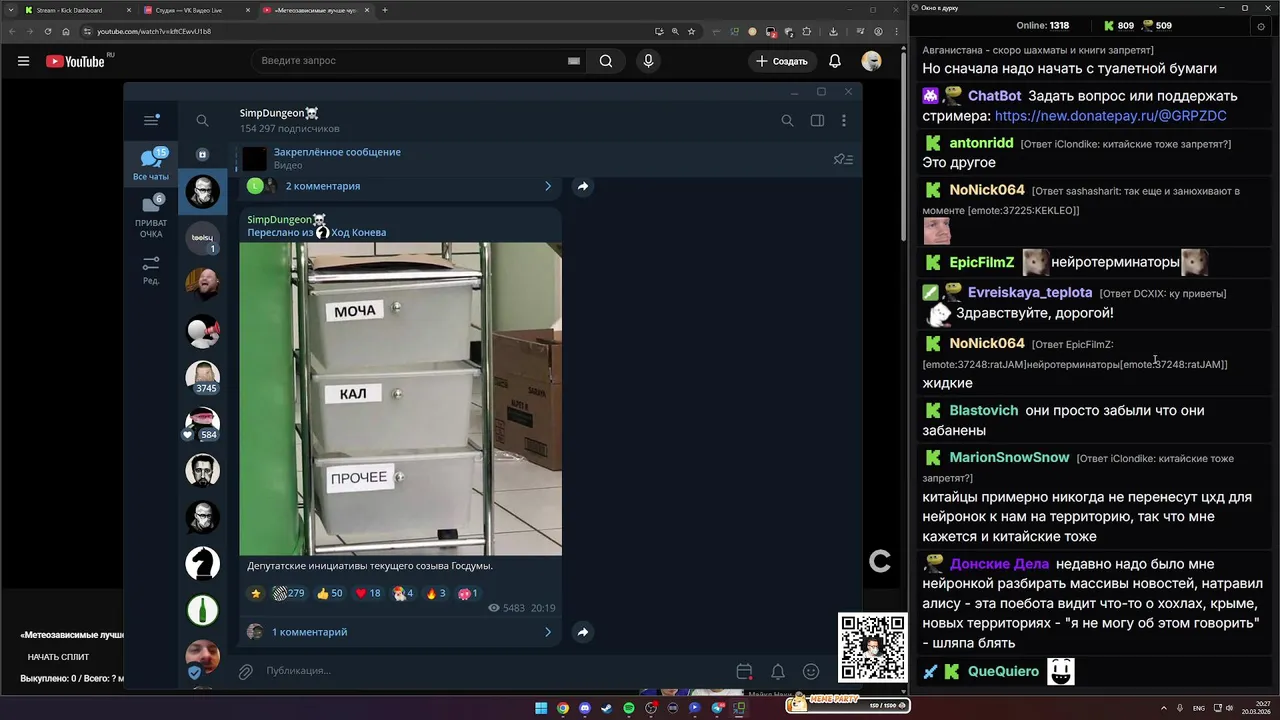Toggle the Telegram right sidebar panel

(817, 121)
